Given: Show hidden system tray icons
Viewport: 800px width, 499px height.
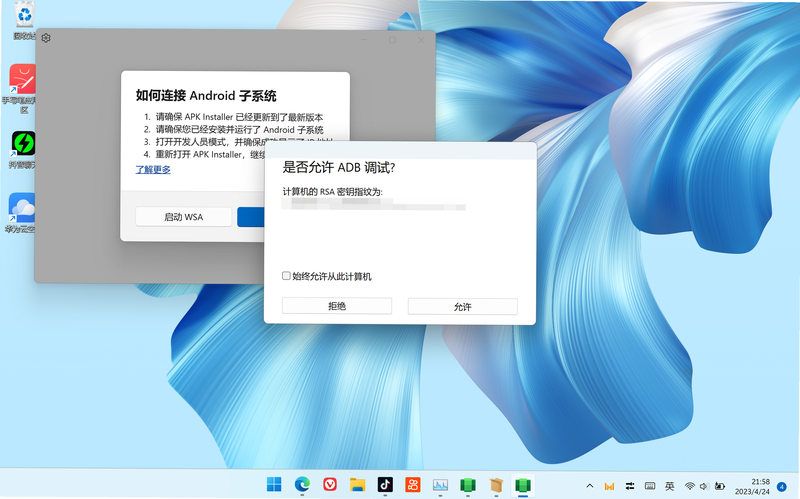Looking at the screenshot, I should pyautogui.click(x=590, y=486).
